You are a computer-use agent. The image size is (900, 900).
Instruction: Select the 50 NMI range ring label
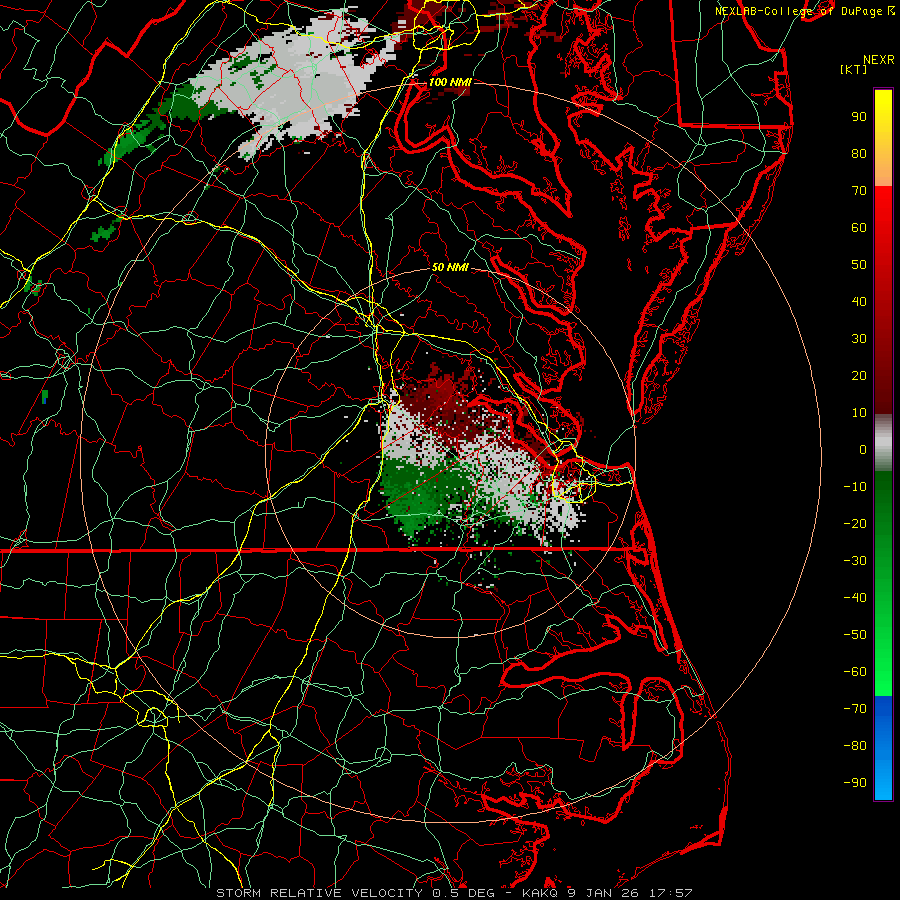[450, 267]
